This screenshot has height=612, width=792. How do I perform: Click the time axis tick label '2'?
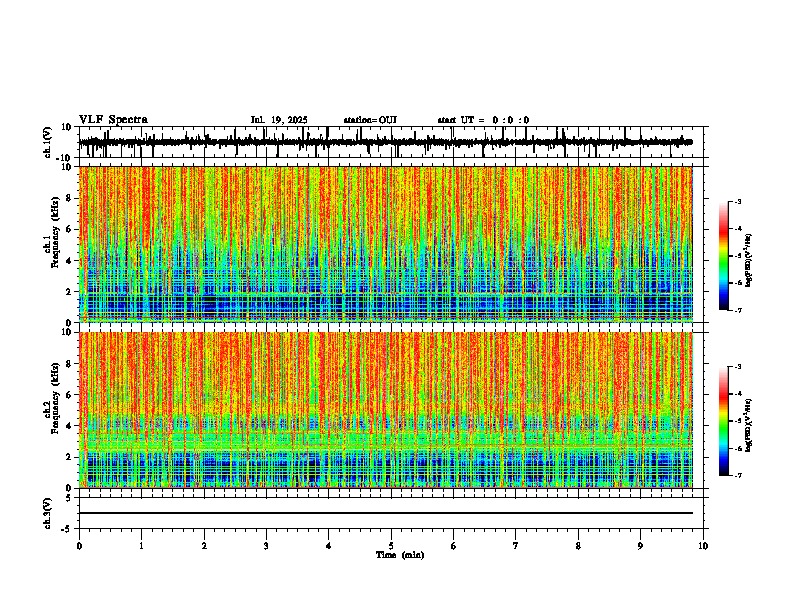point(204,546)
